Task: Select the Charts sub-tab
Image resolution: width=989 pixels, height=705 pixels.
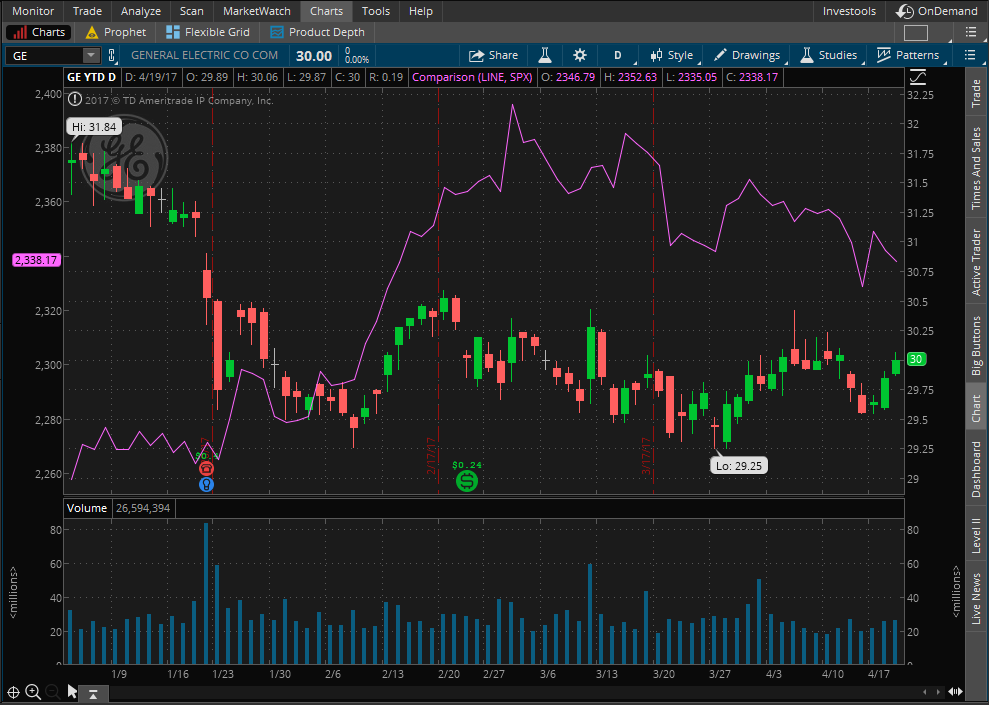Action: click(x=39, y=32)
